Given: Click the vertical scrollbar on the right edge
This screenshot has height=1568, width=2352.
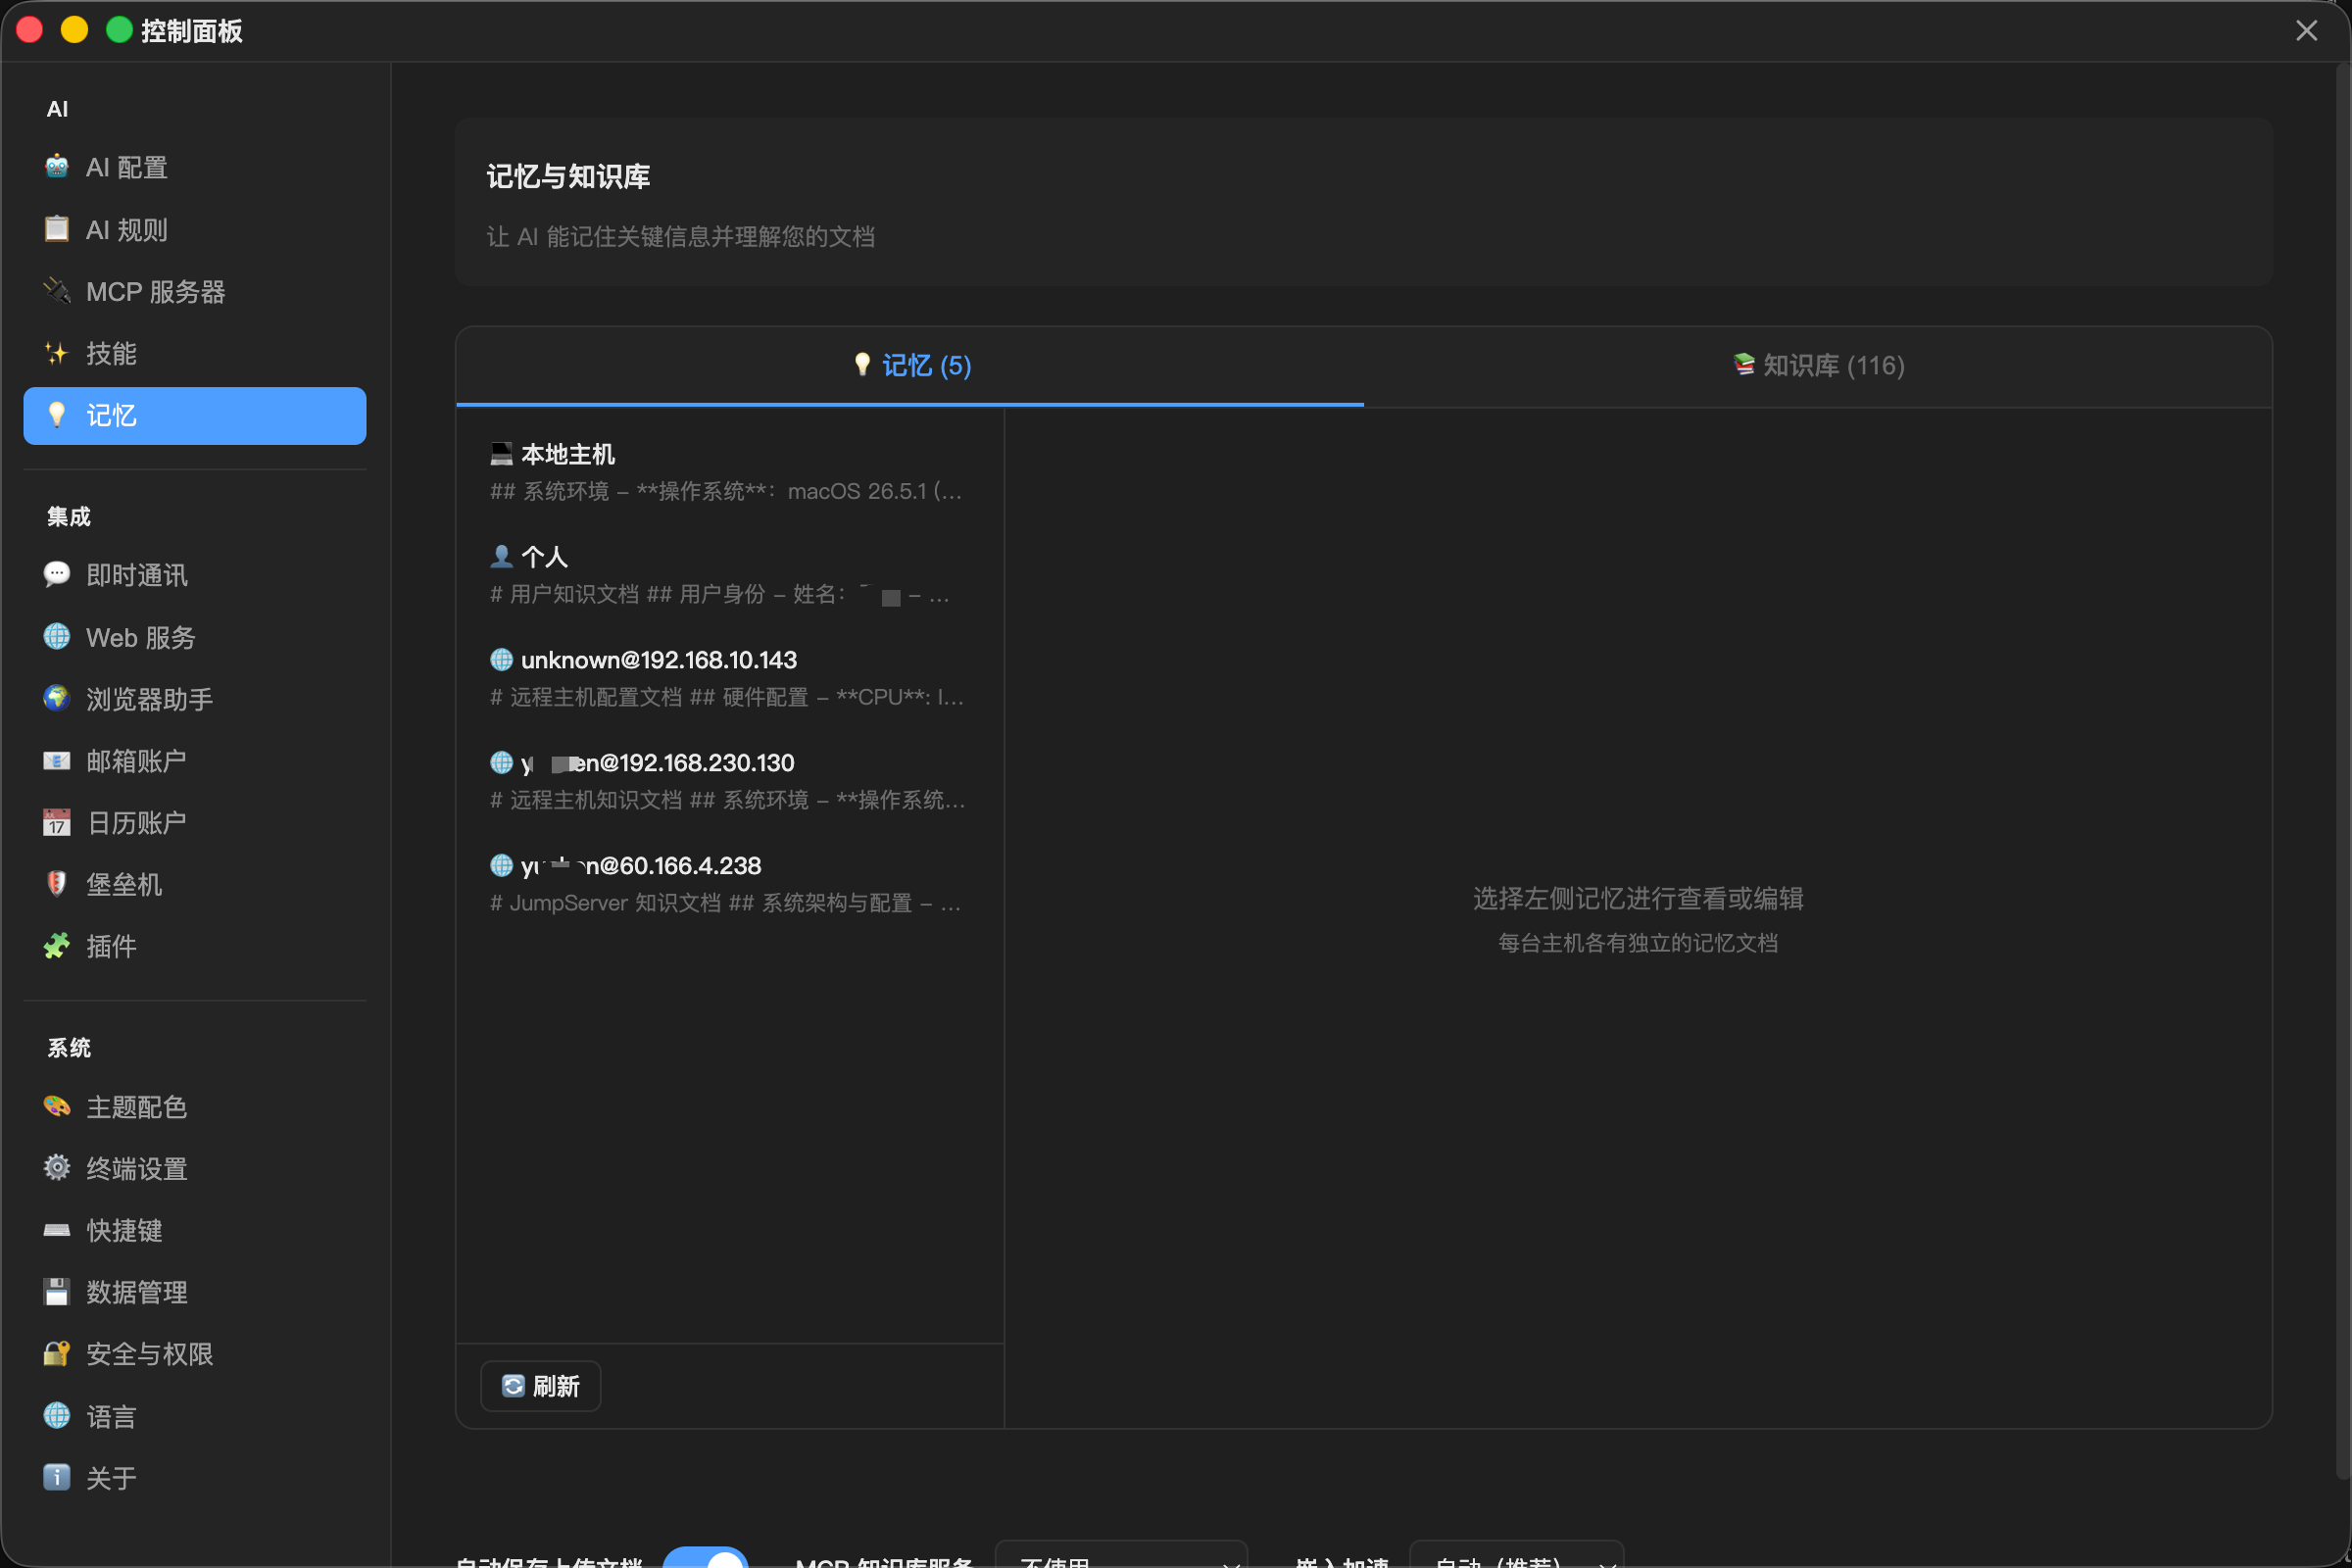Looking at the screenshot, I should tap(2343, 770).
